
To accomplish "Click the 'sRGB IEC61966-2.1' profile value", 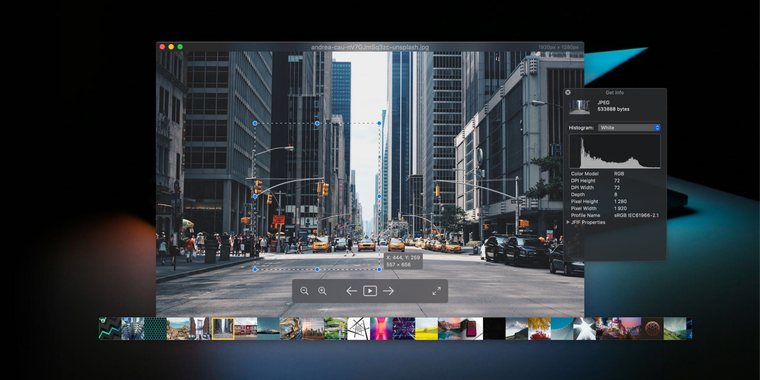I will coord(636,215).
